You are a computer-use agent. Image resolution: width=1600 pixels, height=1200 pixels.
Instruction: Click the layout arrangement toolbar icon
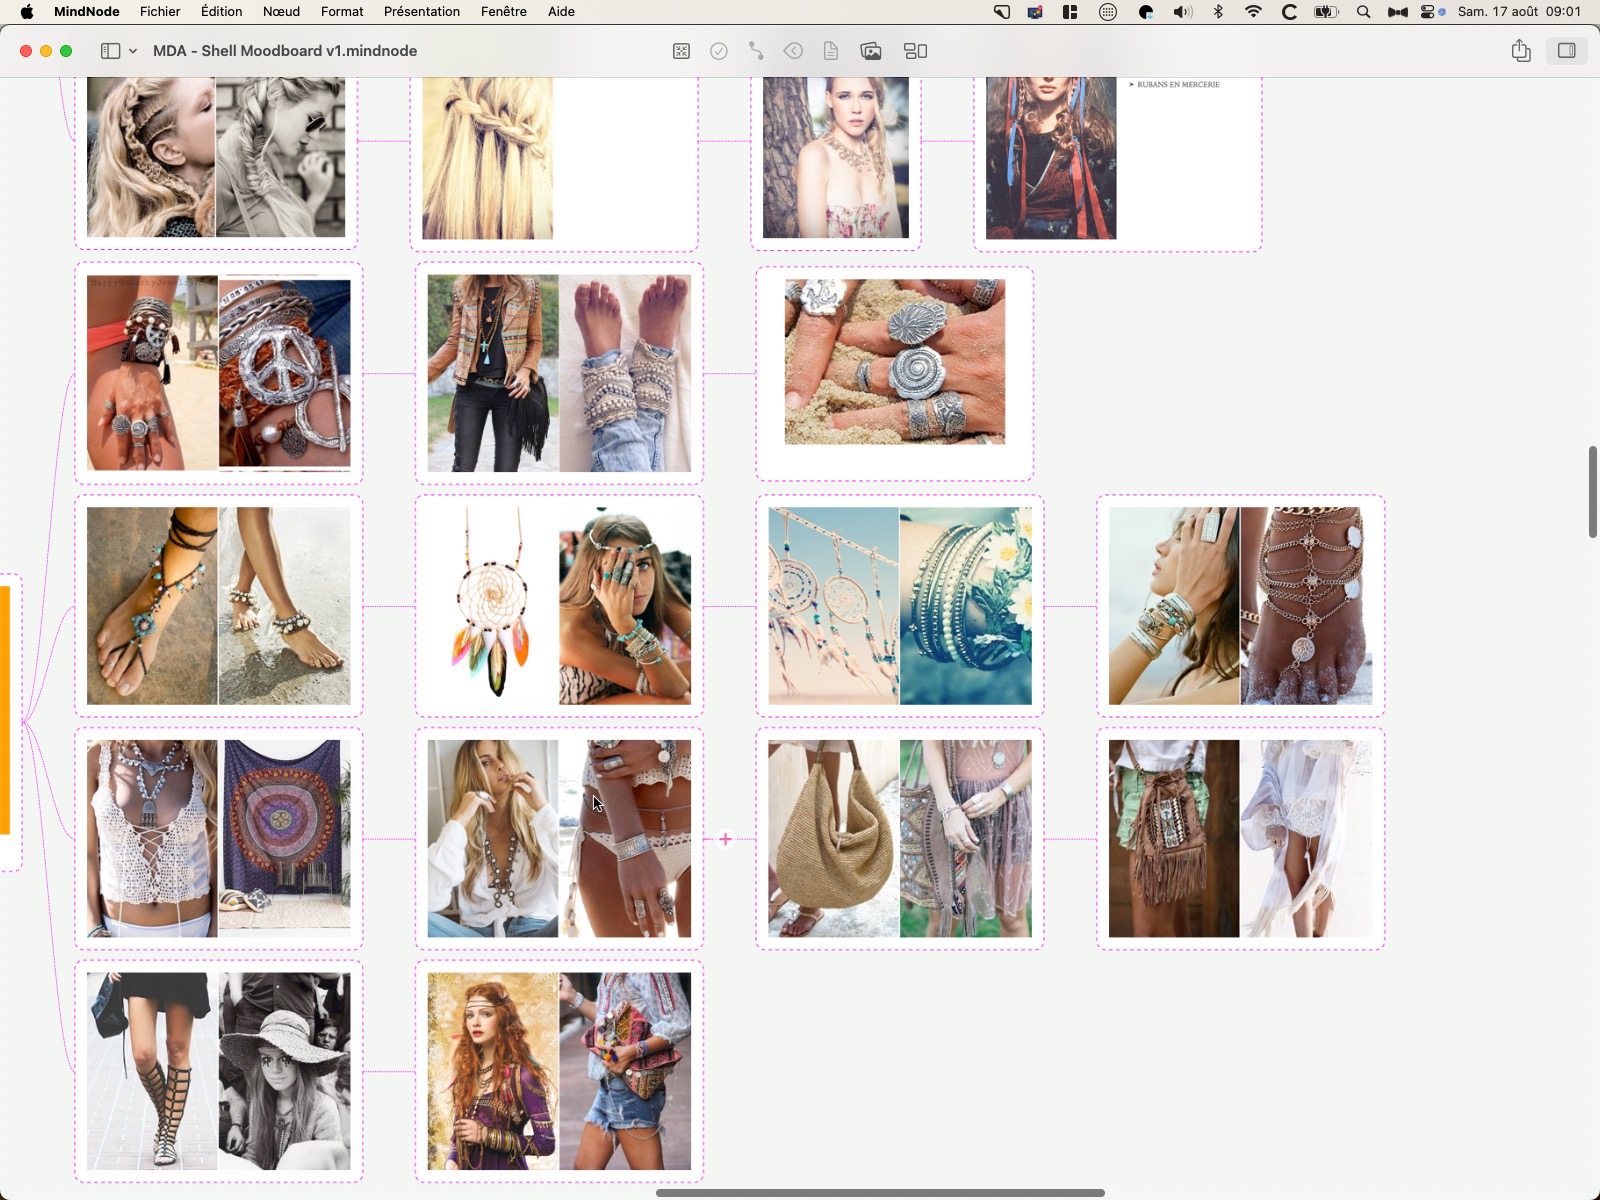click(916, 51)
